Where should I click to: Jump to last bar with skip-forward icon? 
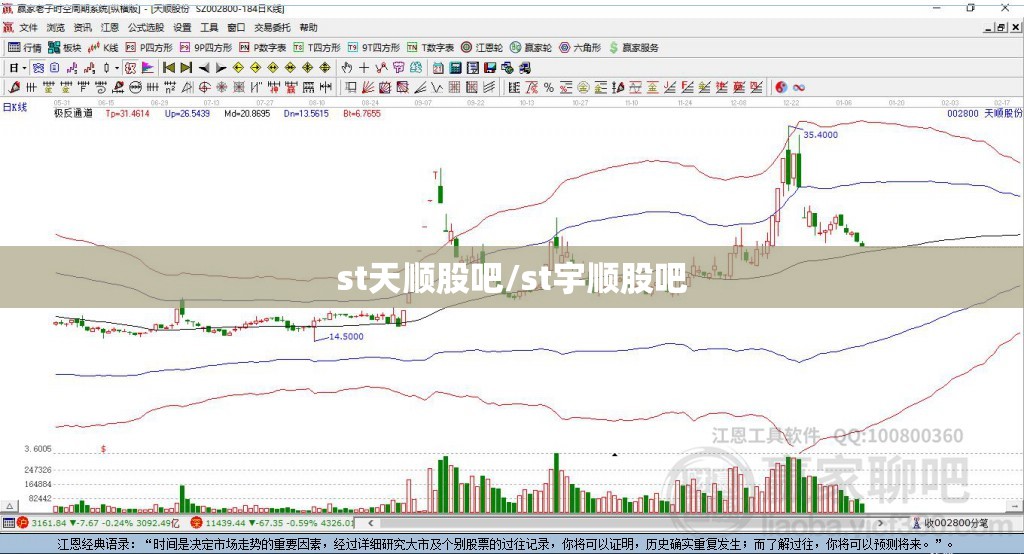click(186, 67)
